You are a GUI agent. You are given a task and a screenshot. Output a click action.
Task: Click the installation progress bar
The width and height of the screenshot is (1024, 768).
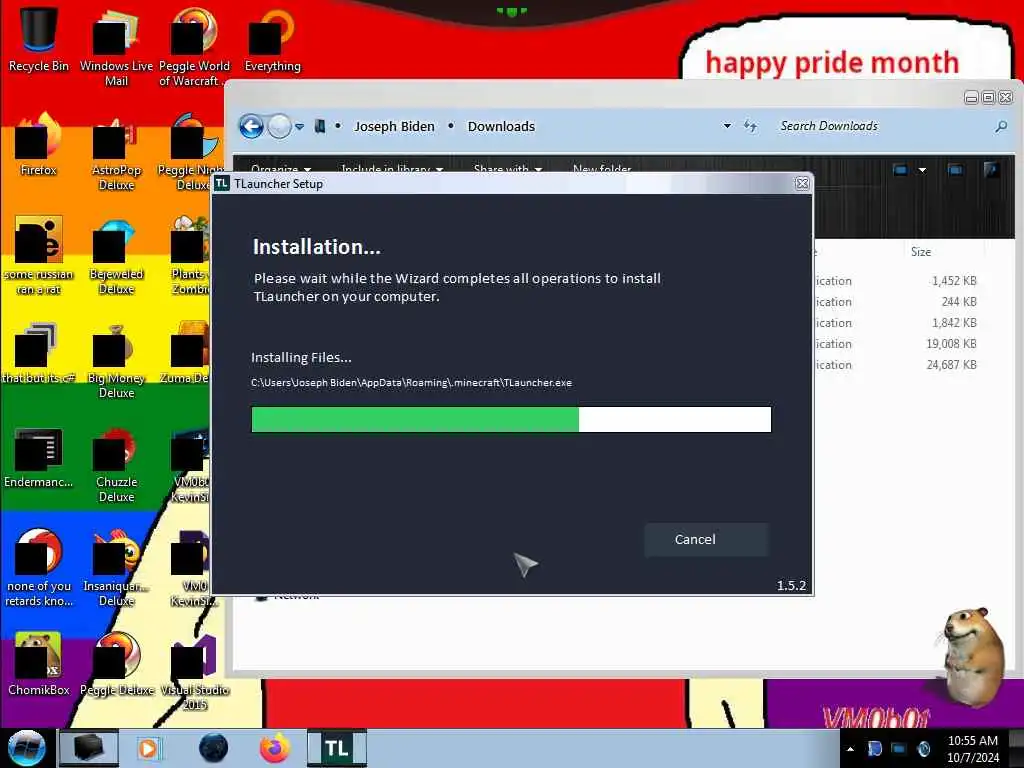[511, 419]
